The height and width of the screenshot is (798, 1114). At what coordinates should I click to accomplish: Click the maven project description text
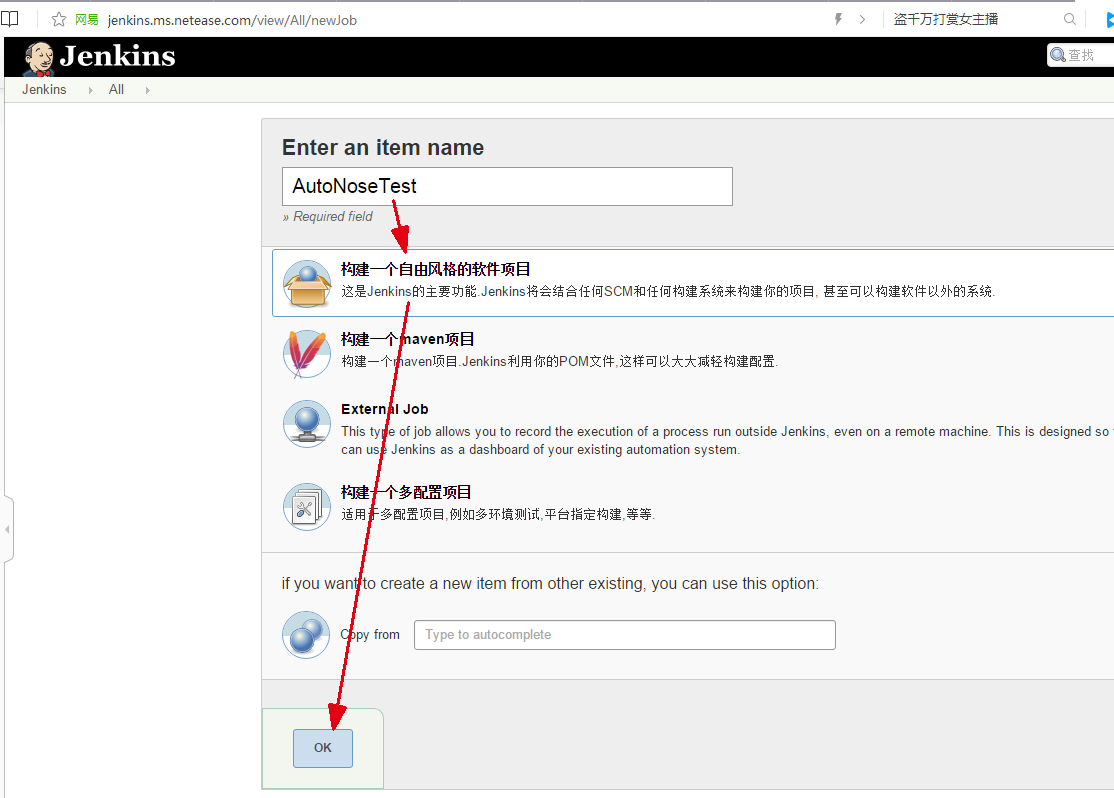559,361
